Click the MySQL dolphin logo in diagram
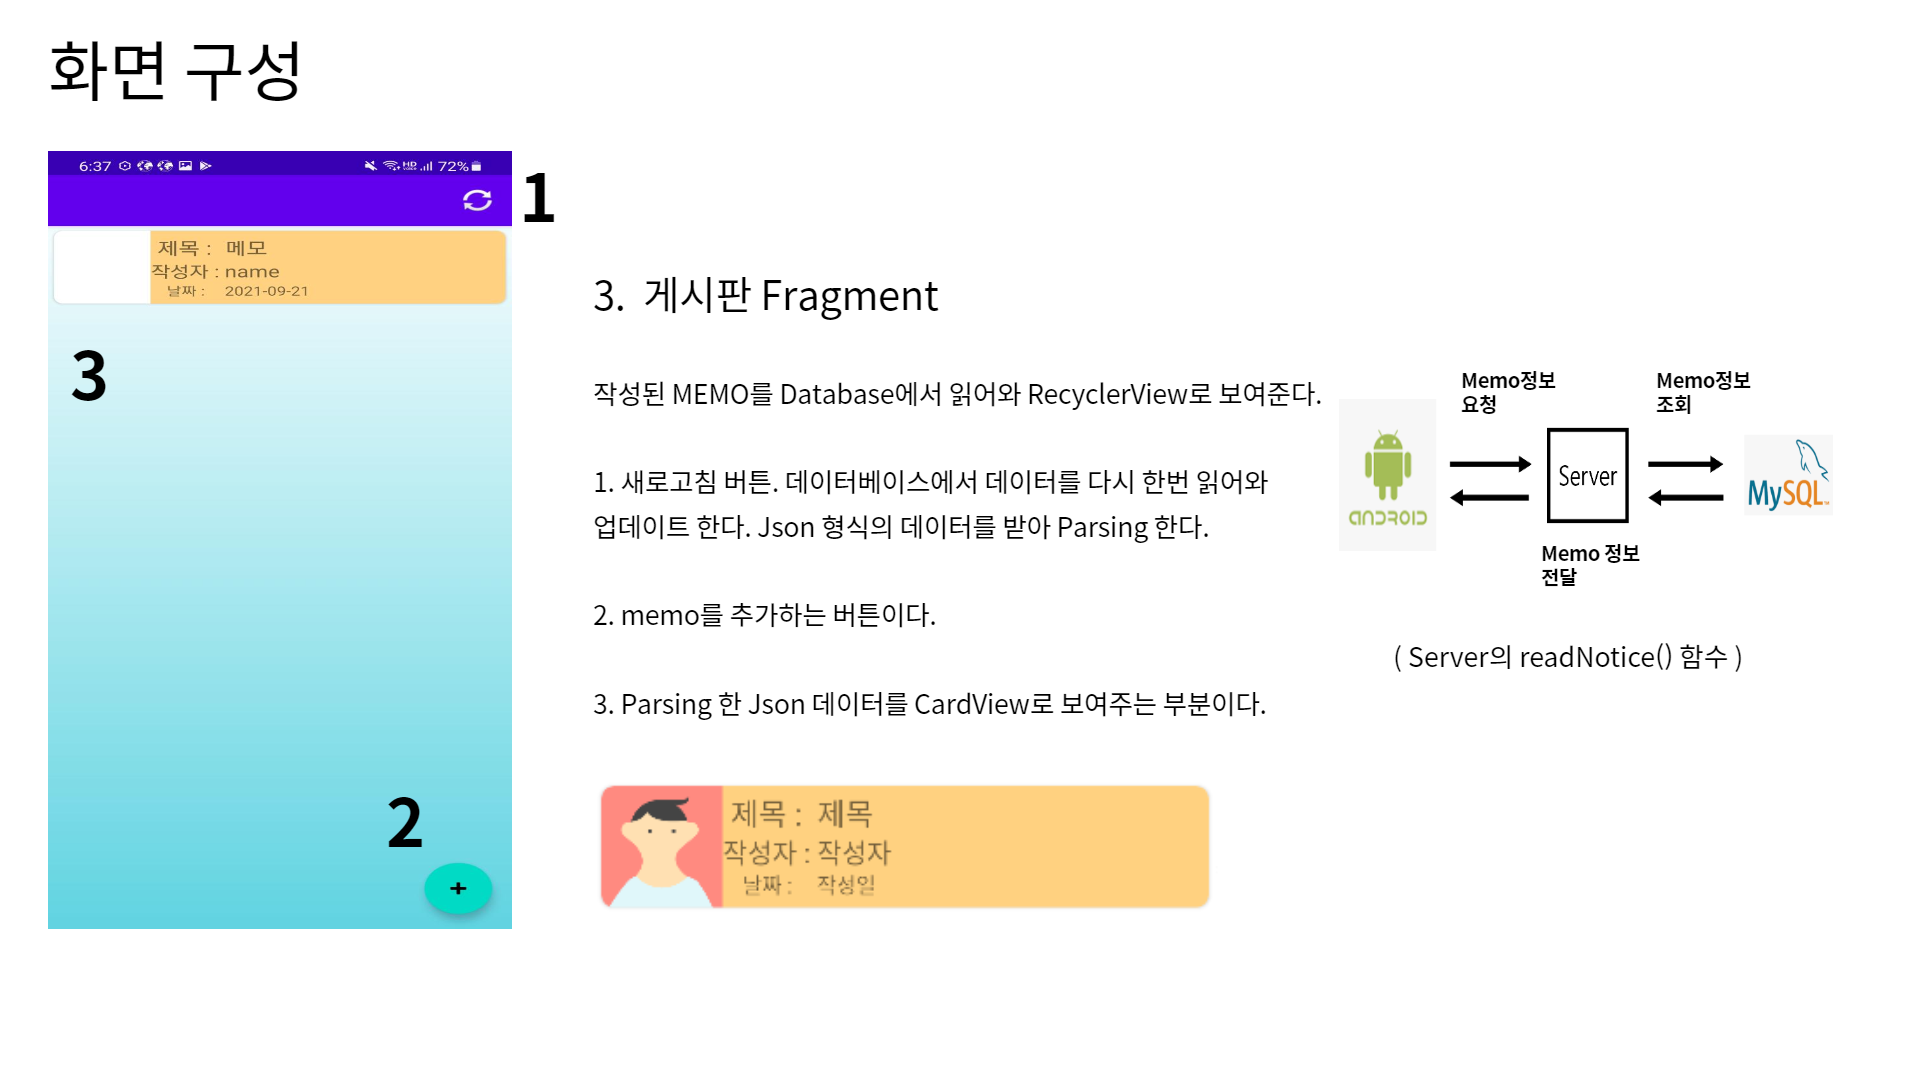The image size is (1920, 1080). 1789,475
